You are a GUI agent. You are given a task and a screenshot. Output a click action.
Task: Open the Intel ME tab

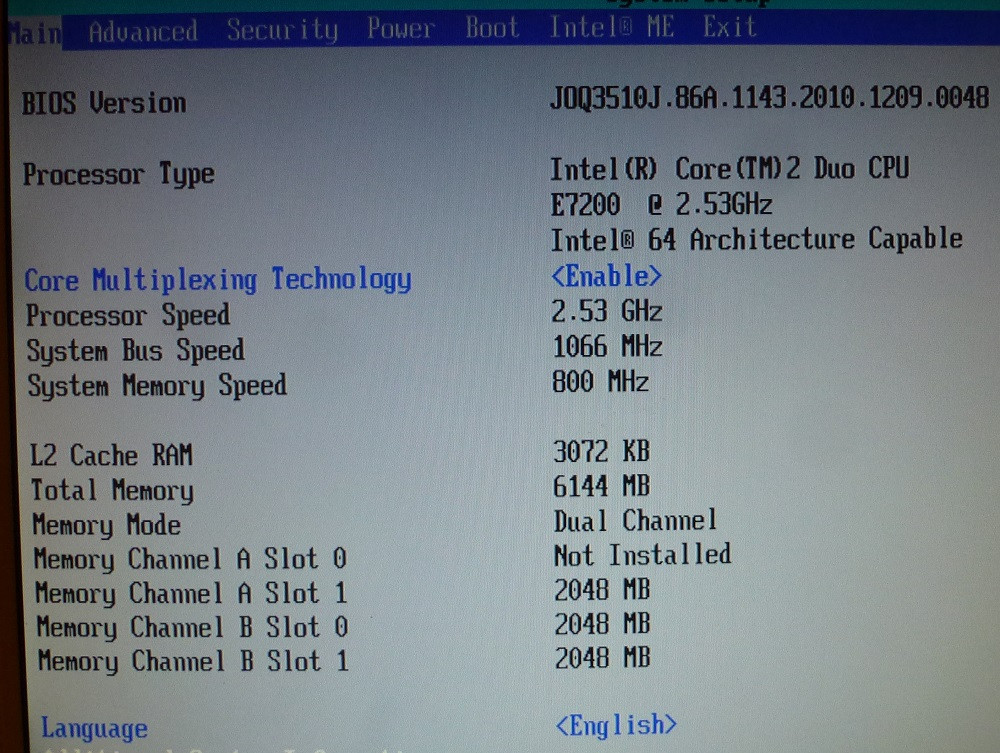pos(612,27)
